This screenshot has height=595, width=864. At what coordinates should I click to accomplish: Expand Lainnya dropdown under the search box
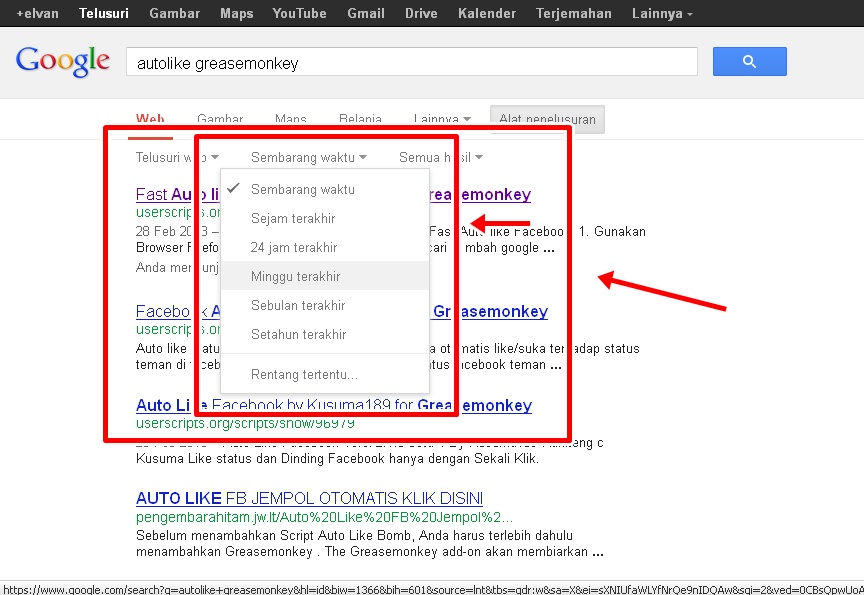(442, 119)
